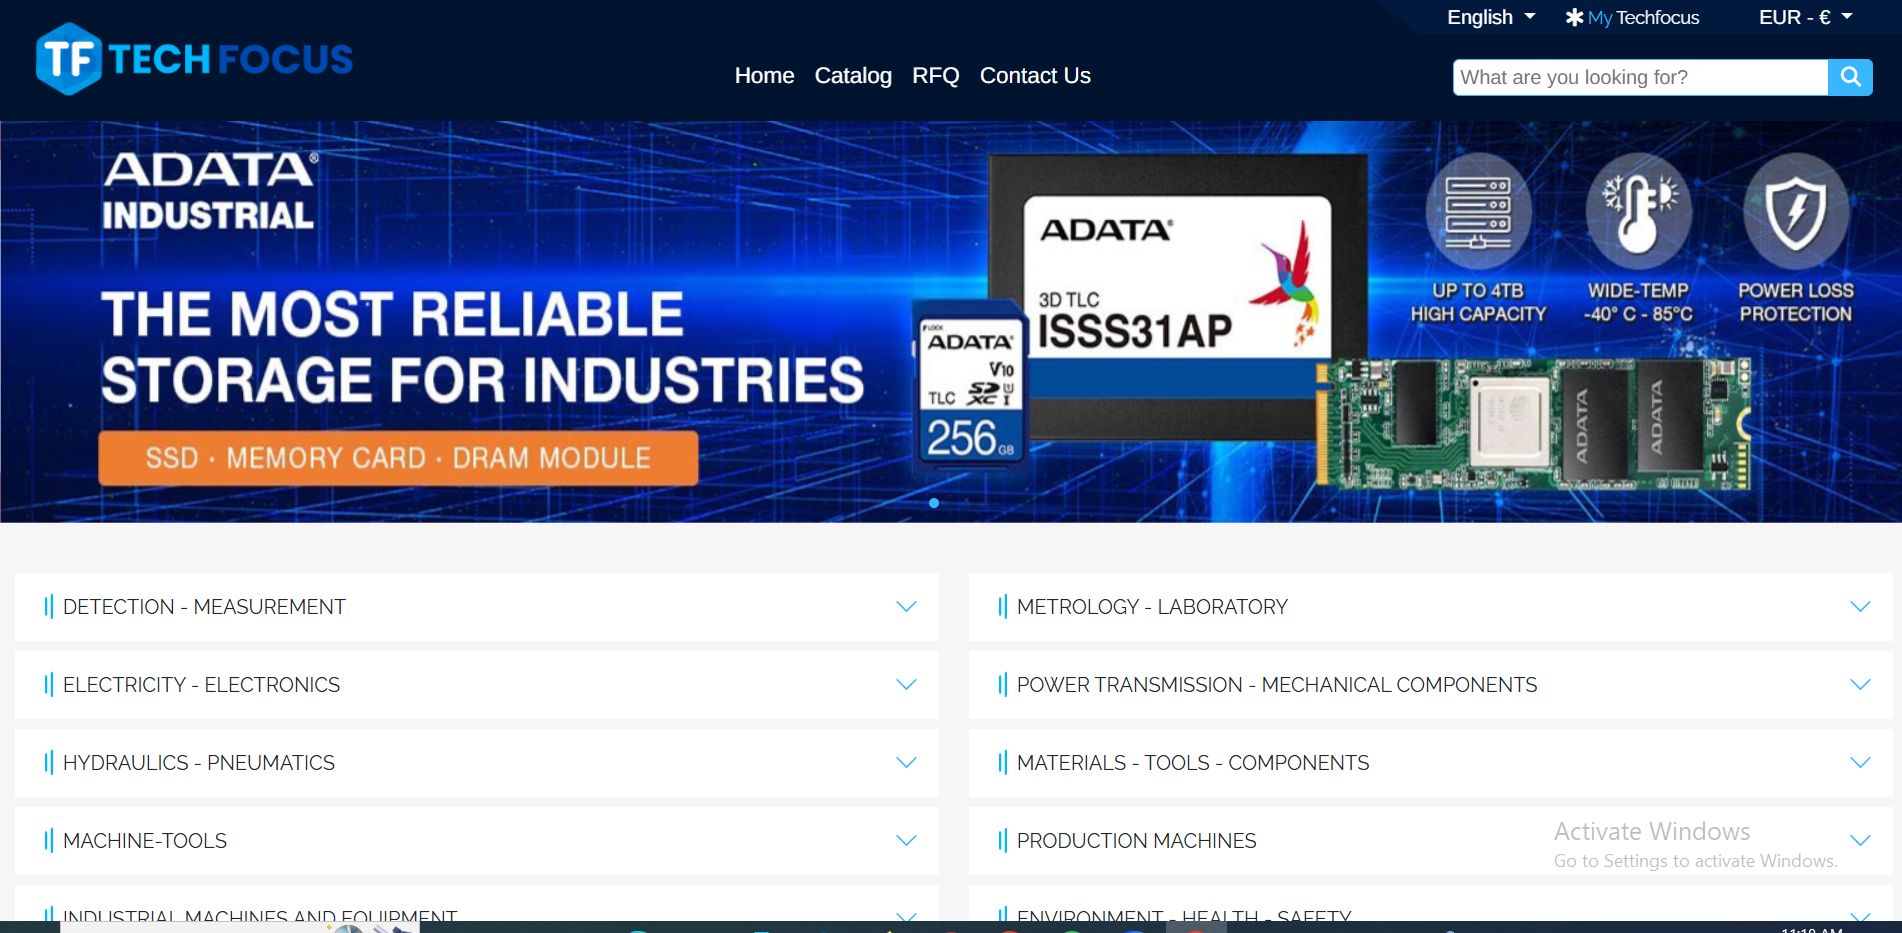Click the blue search magnifier icon
Image resolution: width=1902 pixels, height=933 pixels.
1849,77
